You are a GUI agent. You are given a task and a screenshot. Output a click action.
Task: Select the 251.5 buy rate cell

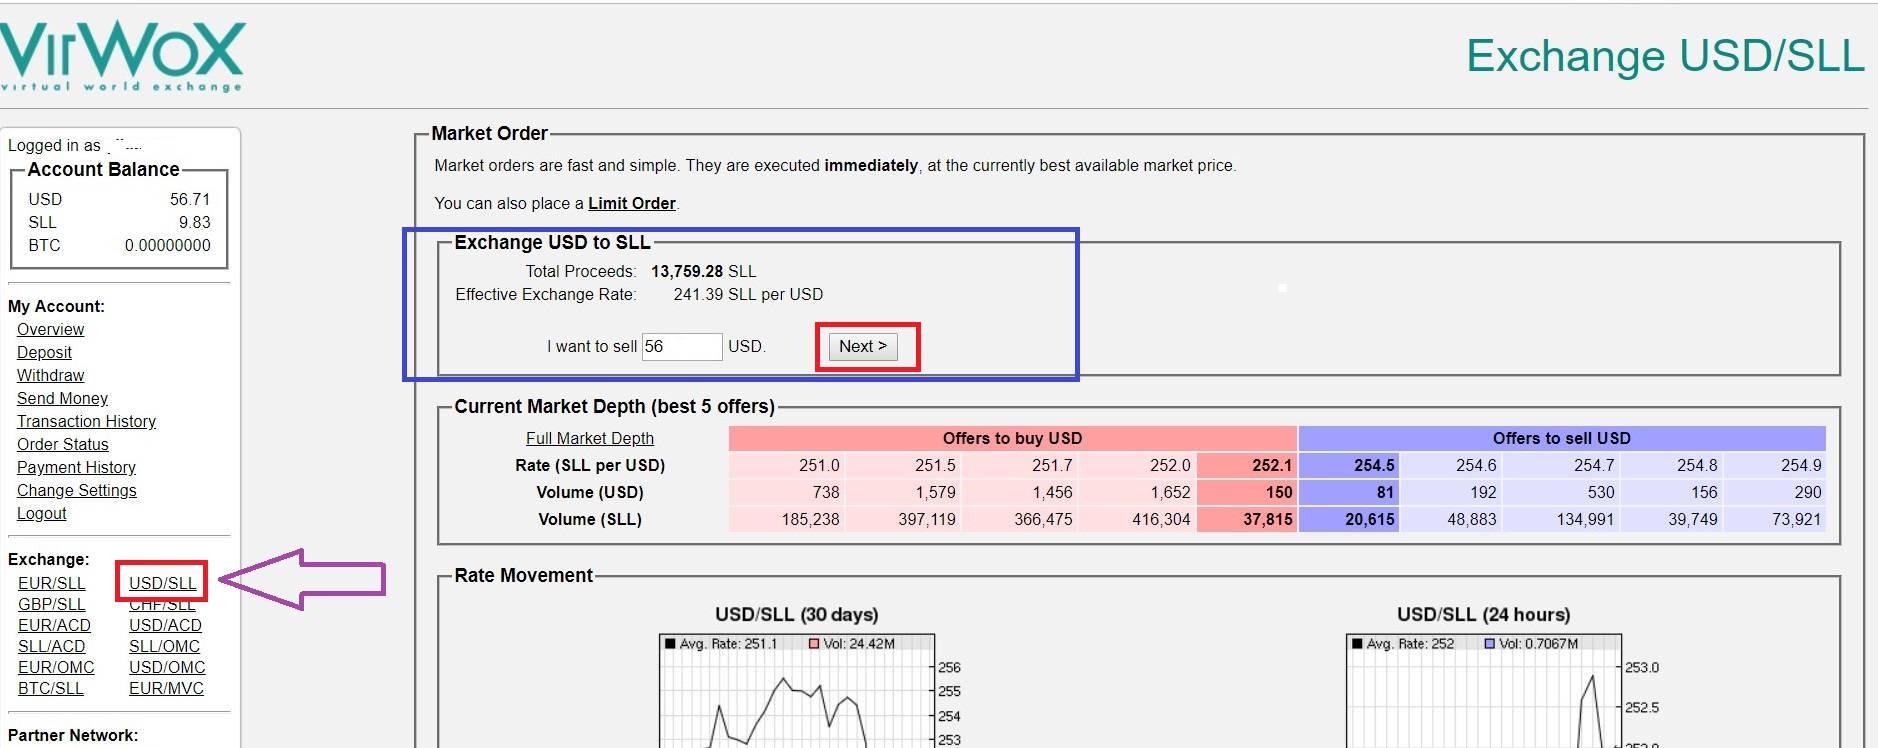(x=902, y=465)
